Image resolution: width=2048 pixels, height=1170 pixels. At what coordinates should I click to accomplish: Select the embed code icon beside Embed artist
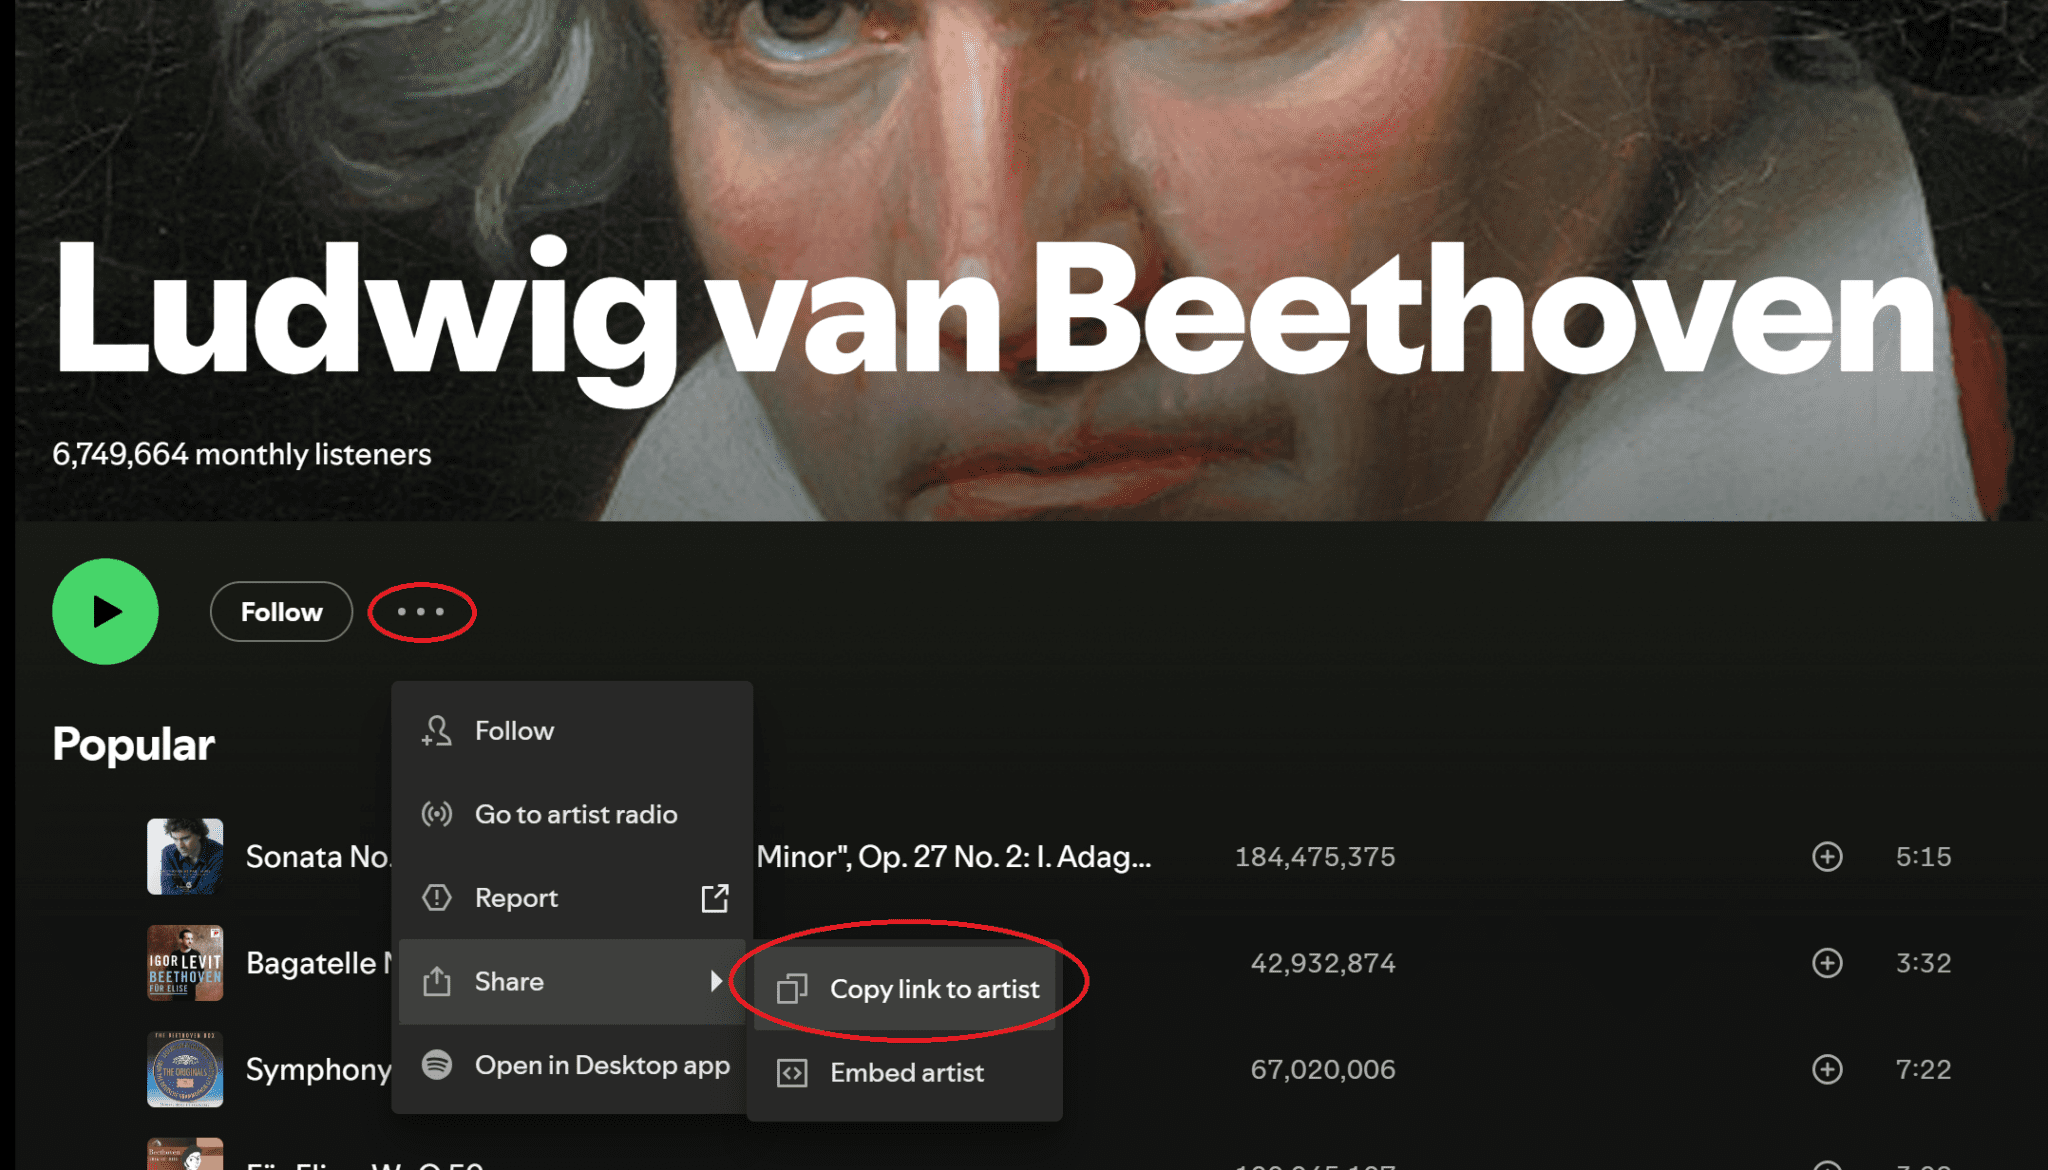coord(792,1072)
